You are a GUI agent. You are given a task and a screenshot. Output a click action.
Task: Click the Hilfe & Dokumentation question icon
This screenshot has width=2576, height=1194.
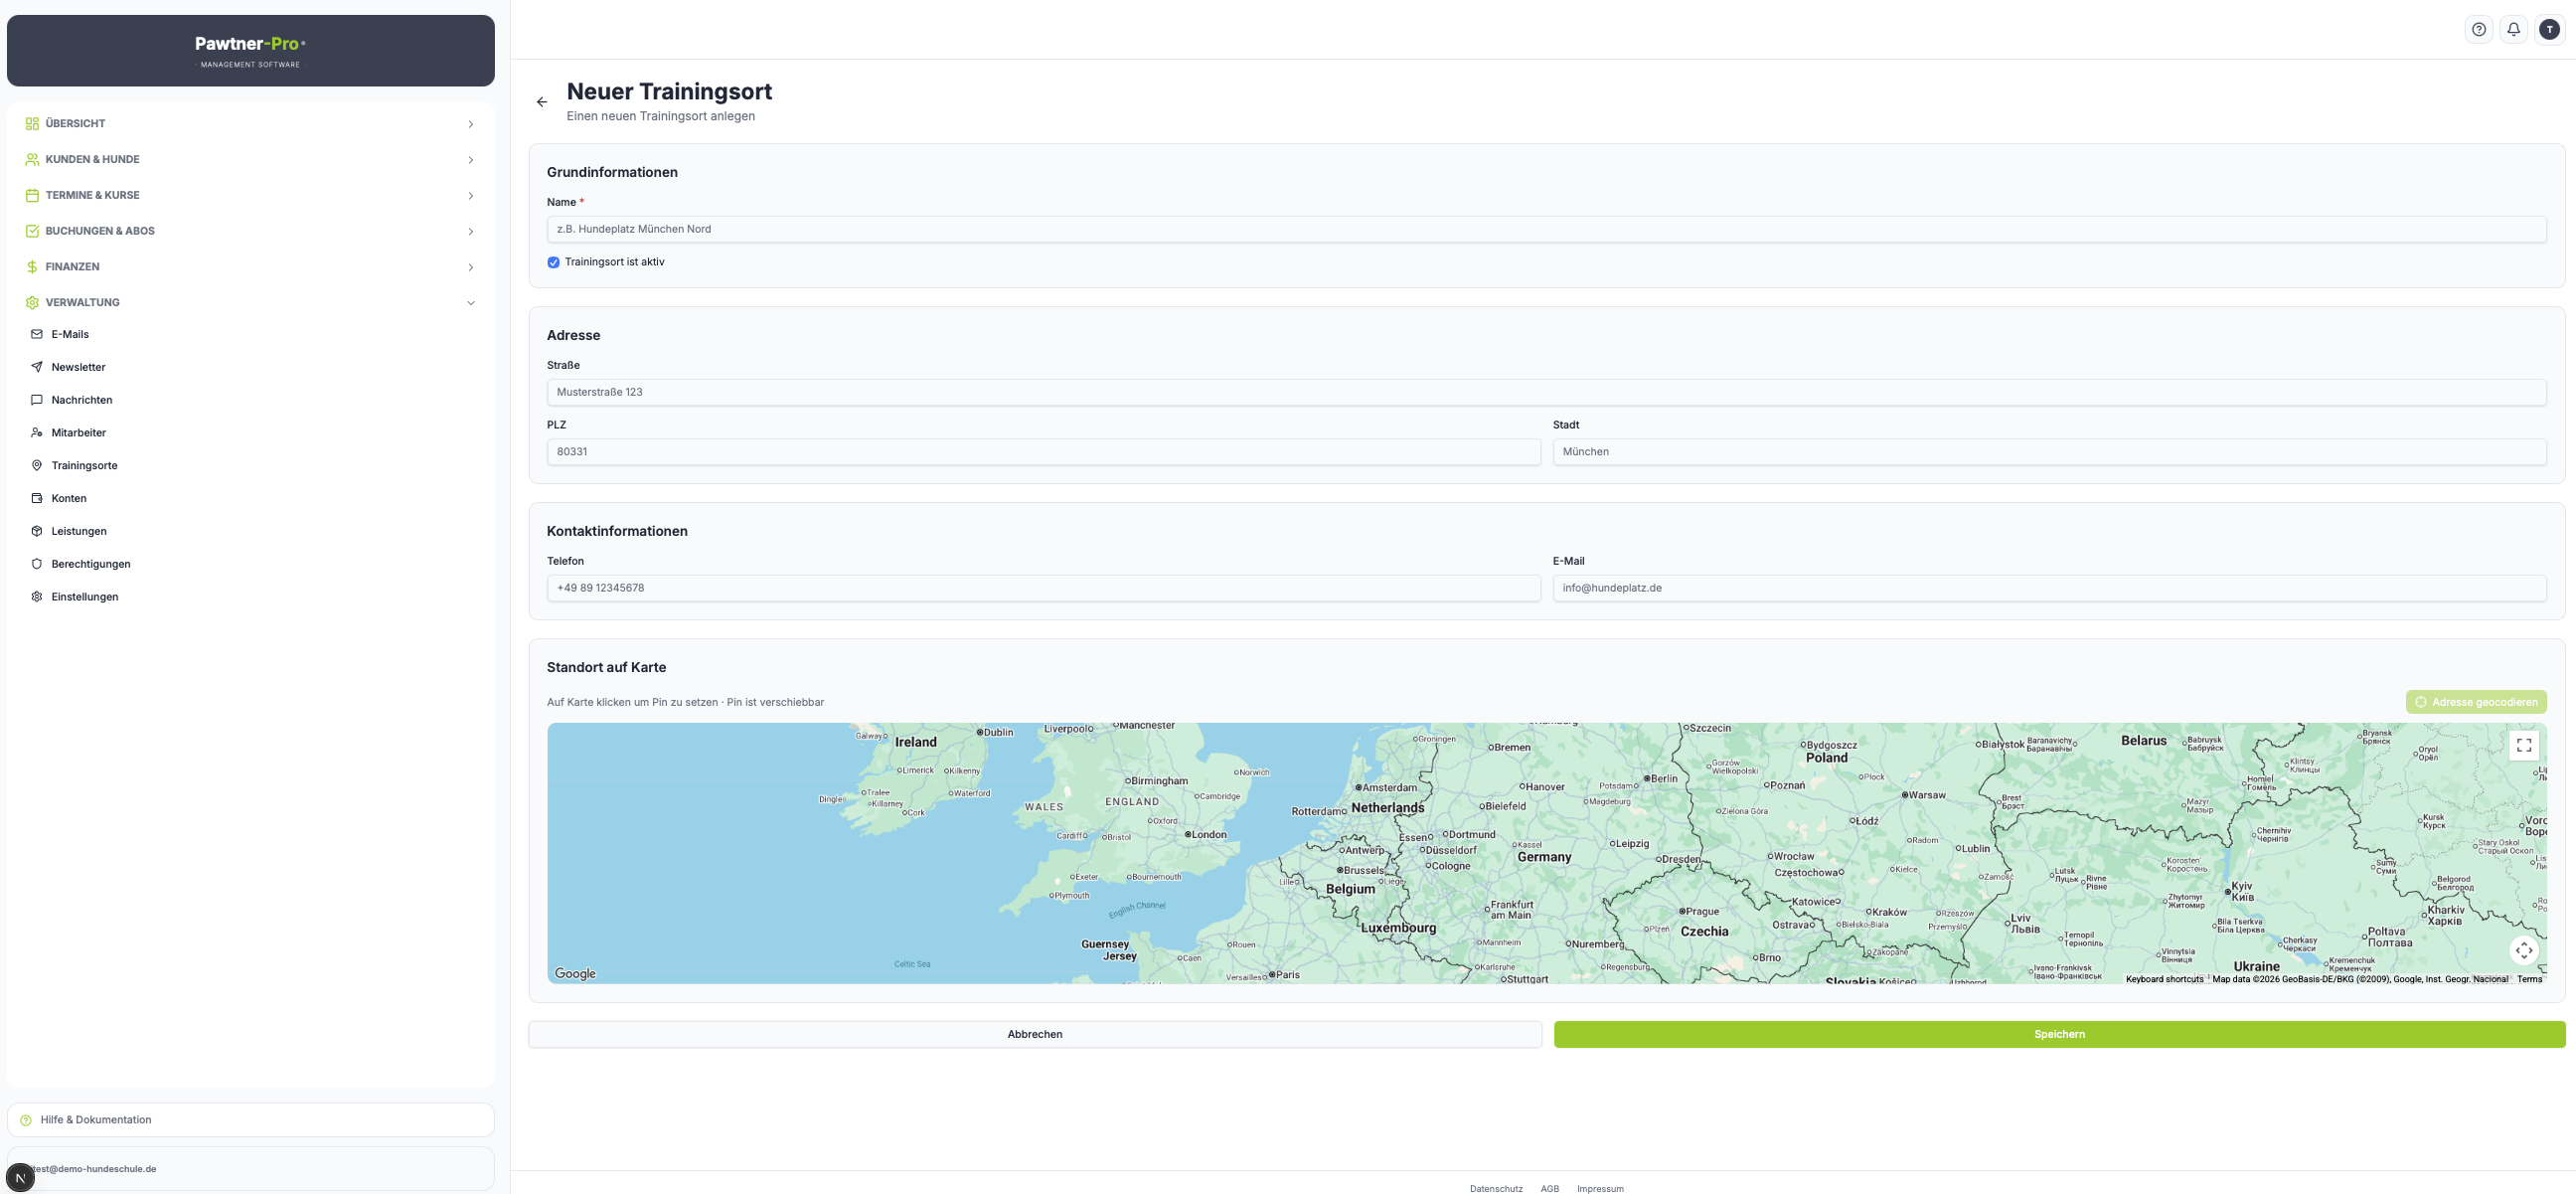coord(26,1120)
